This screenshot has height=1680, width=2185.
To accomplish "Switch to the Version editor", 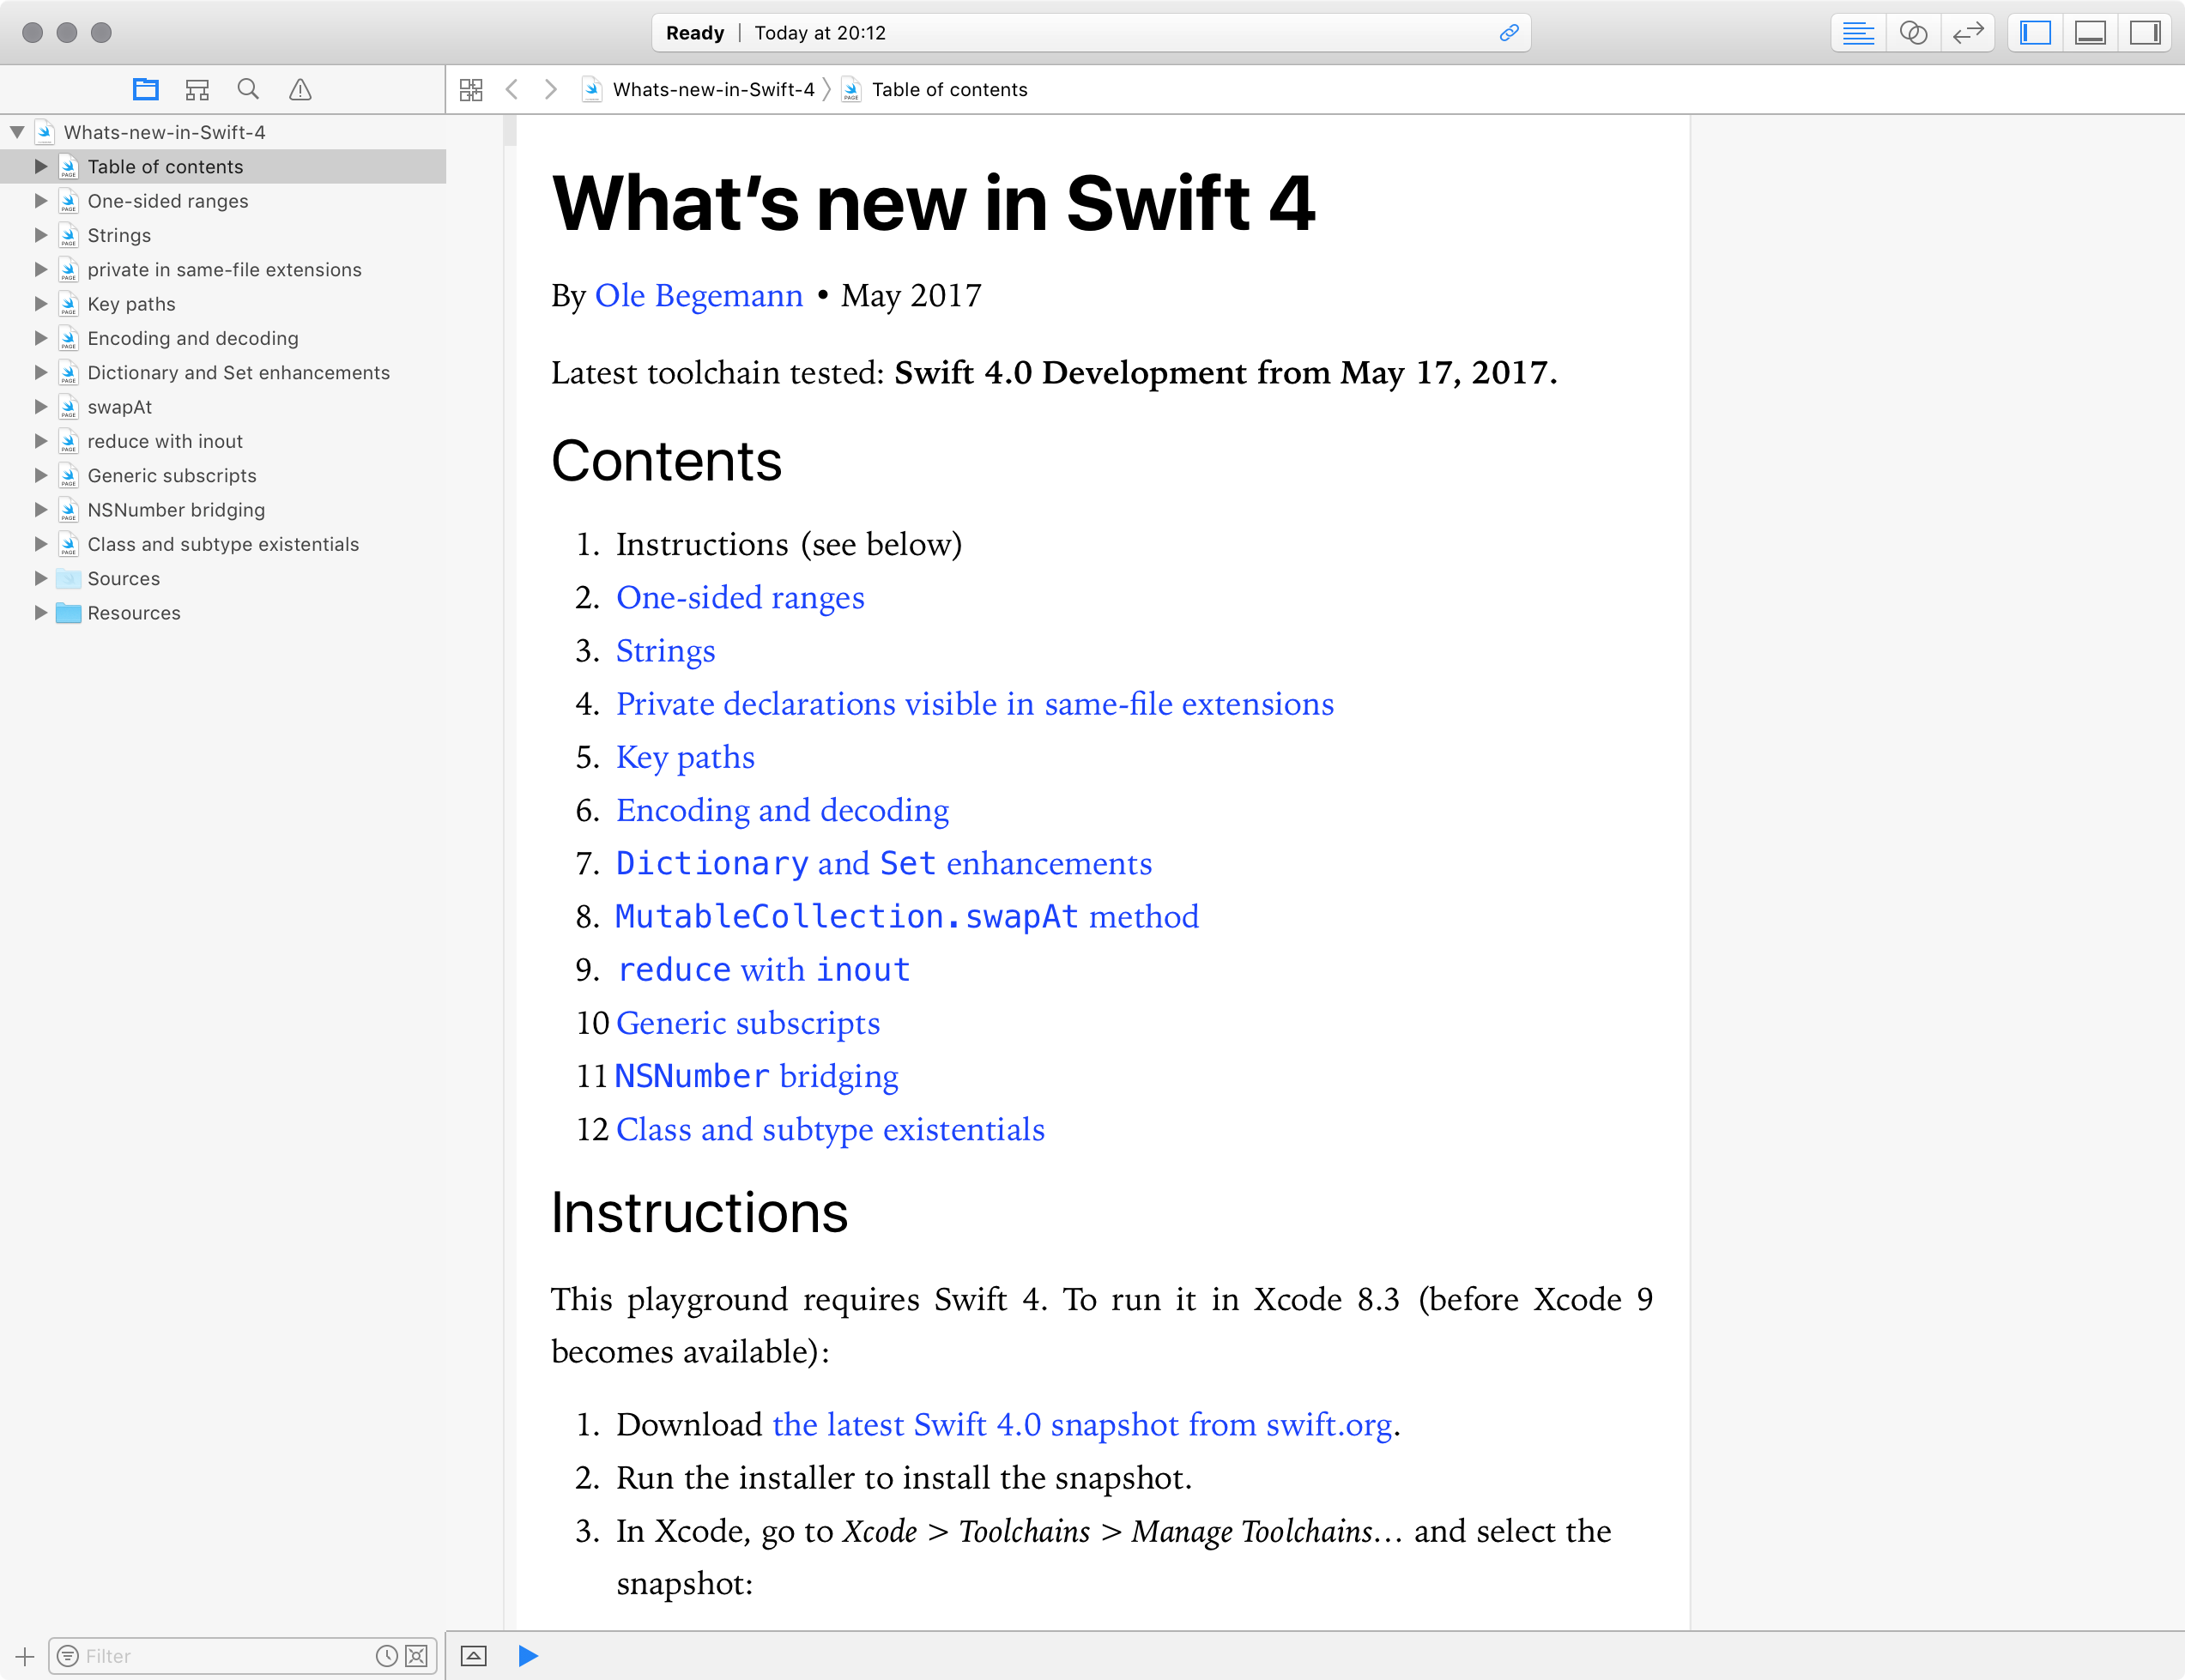I will 1967,33.
